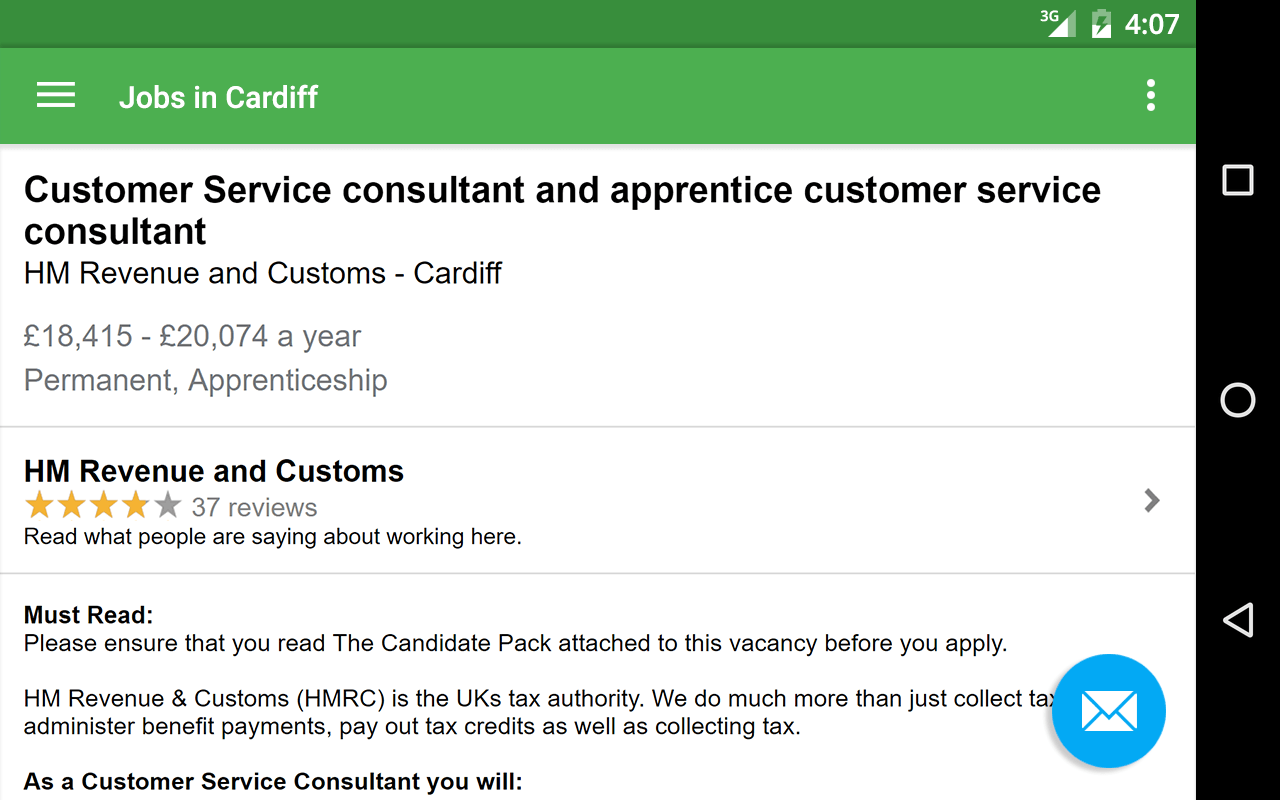Tap the £18,415 - £20,074 salary line
1280x800 pixels.
(x=192, y=336)
